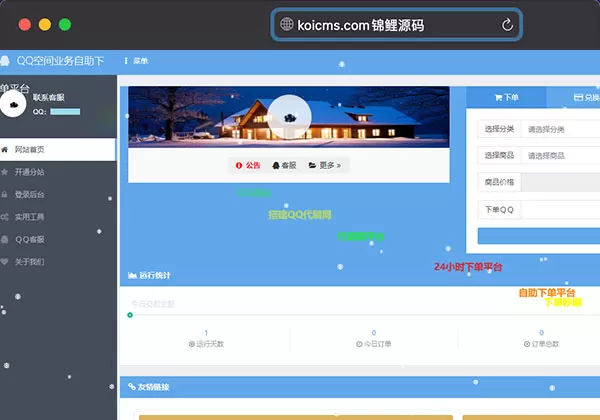
Task: Click the circular avatar on banner
Action: pos(289,117)
